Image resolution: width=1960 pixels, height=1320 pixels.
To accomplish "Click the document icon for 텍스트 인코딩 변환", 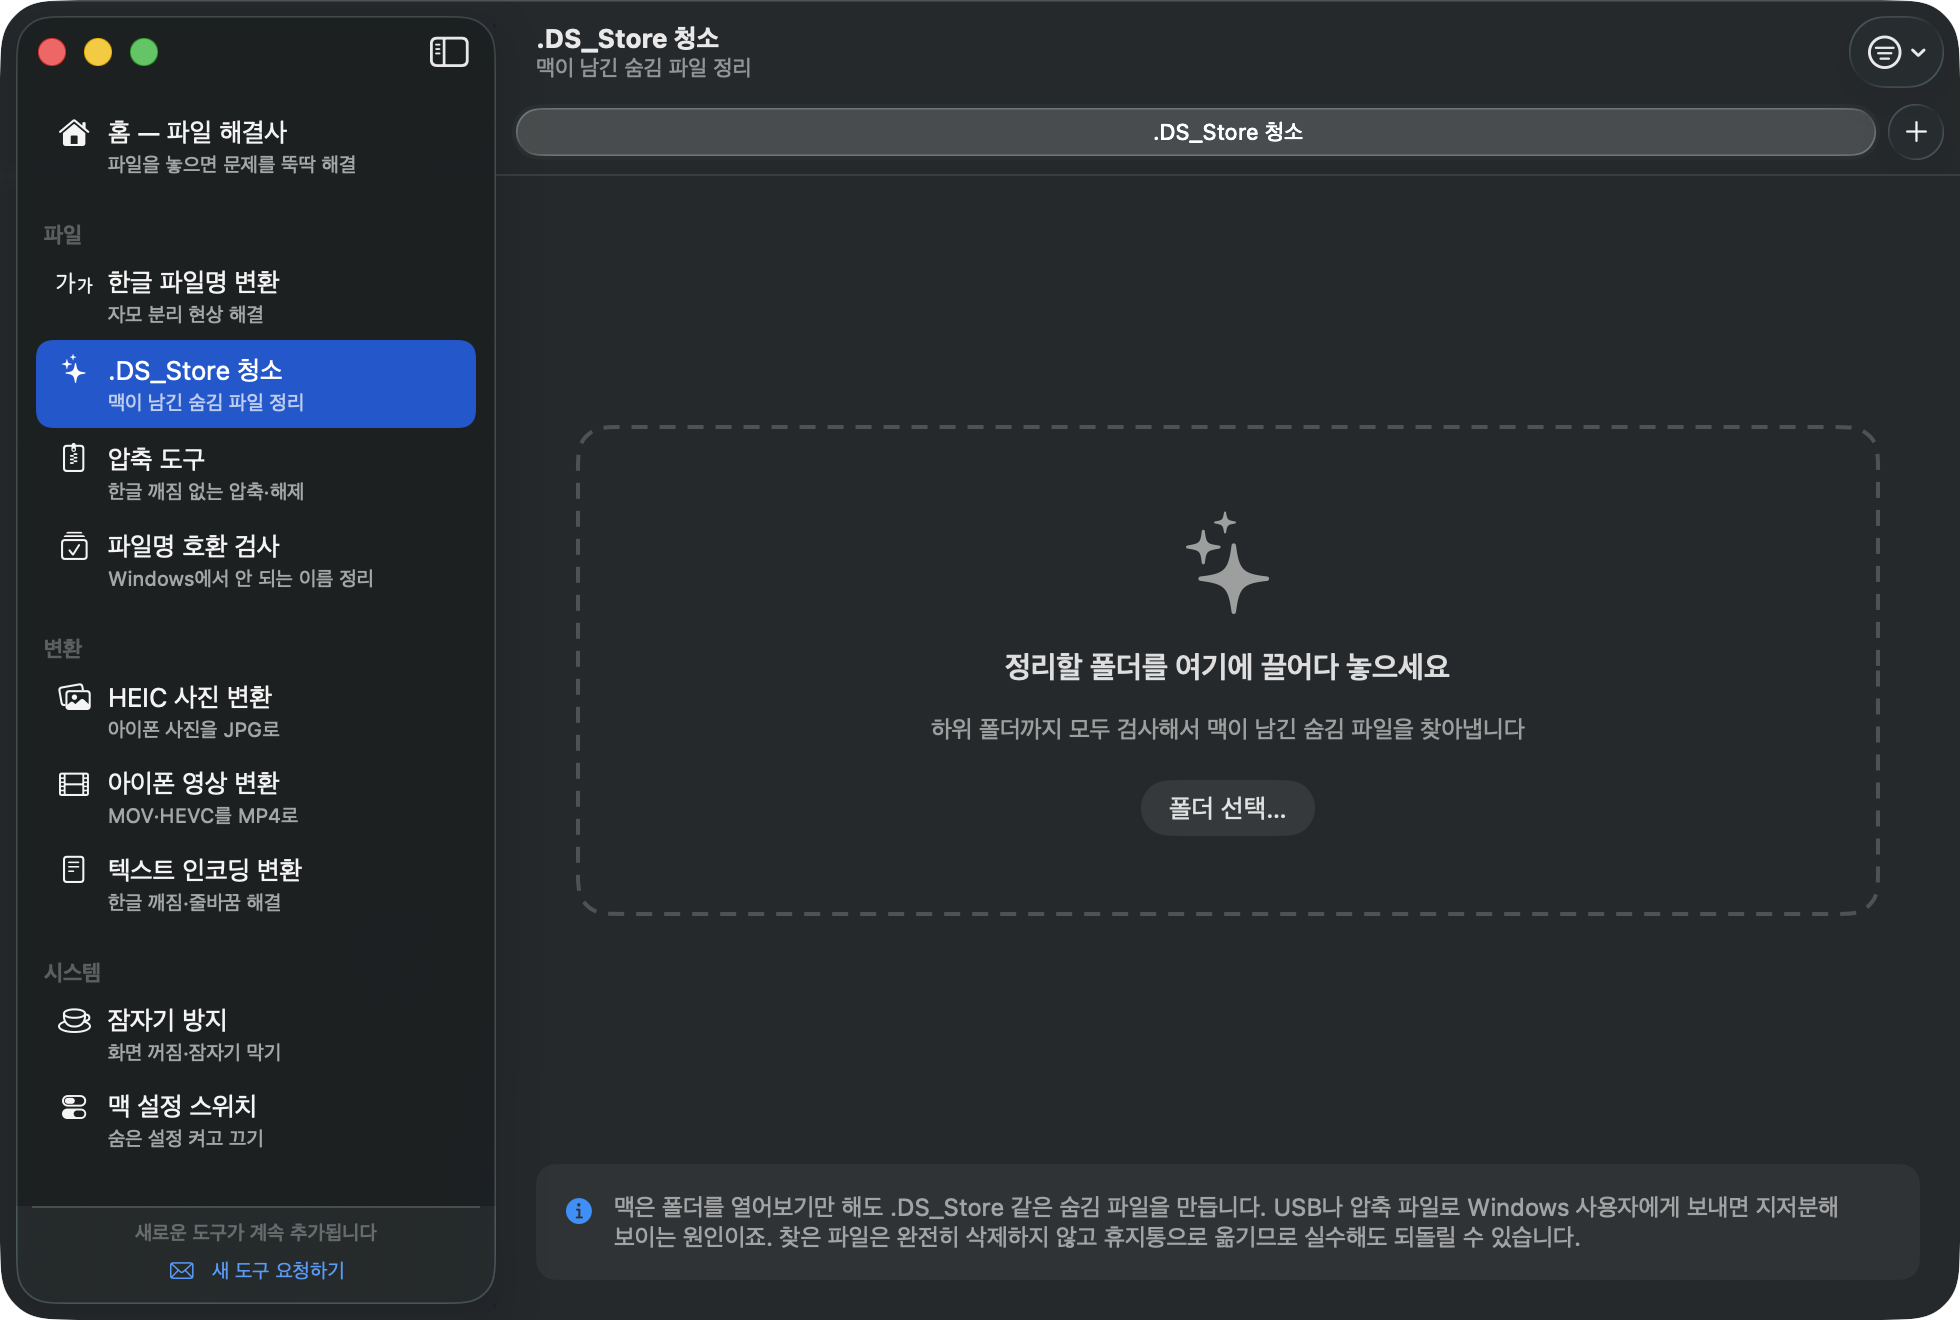I will coord(74,870).
